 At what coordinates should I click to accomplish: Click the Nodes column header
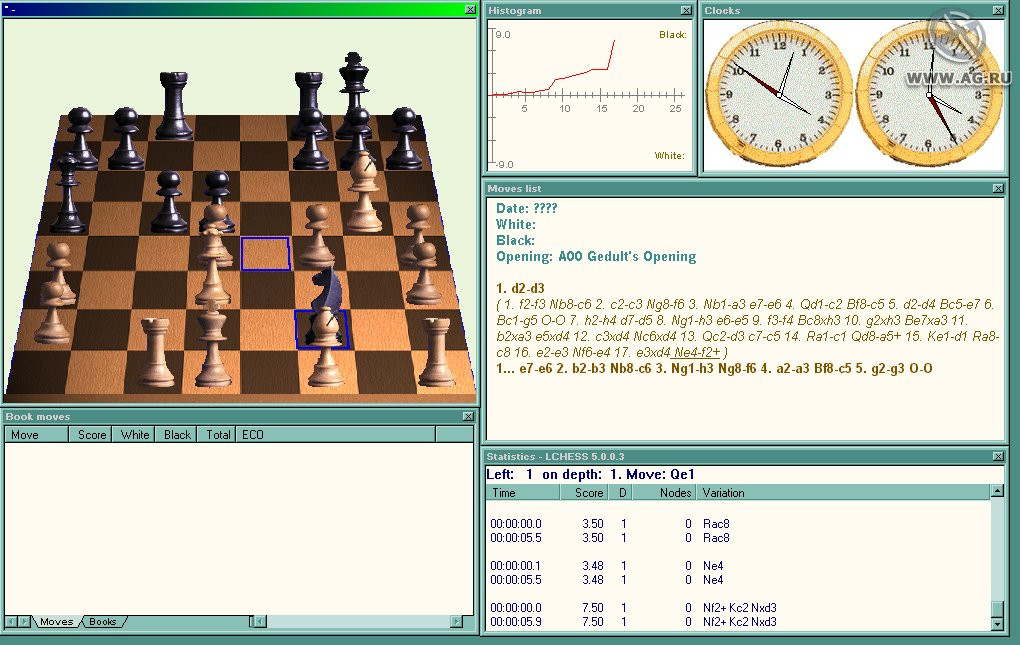tap(665, 493)
